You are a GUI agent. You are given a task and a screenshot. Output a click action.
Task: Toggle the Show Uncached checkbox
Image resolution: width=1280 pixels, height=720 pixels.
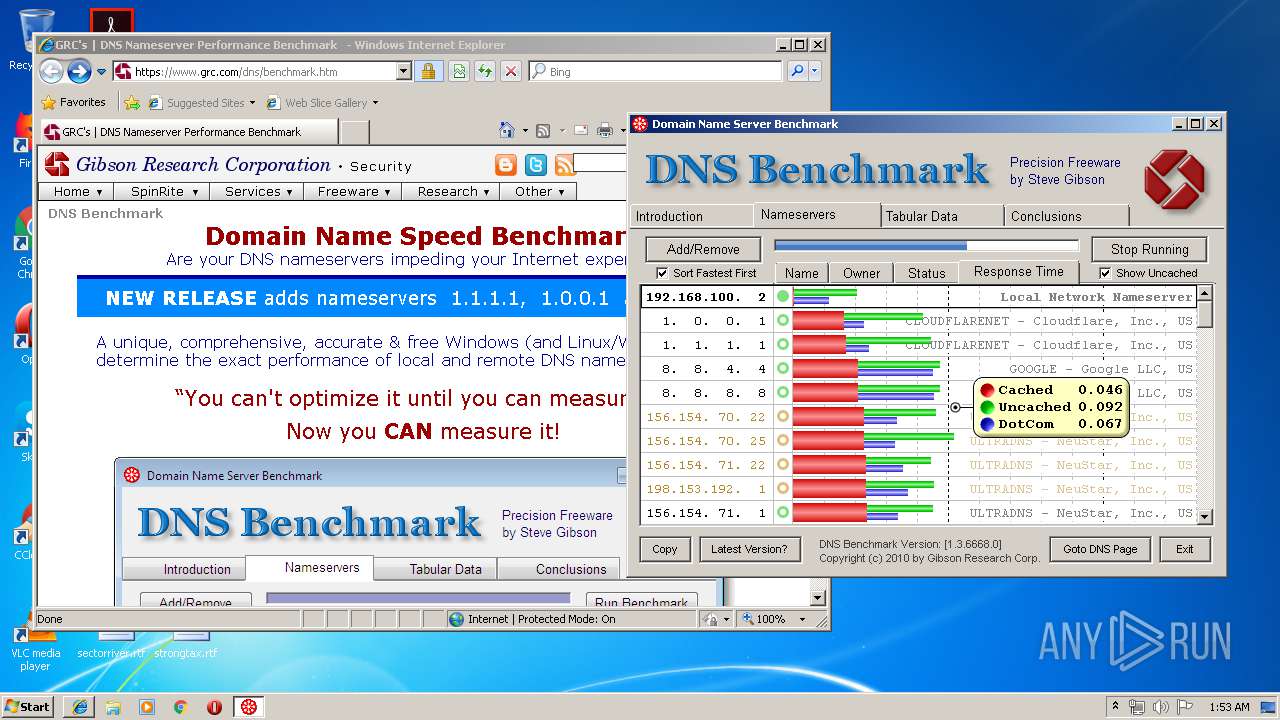click(x=1105, y=273)
